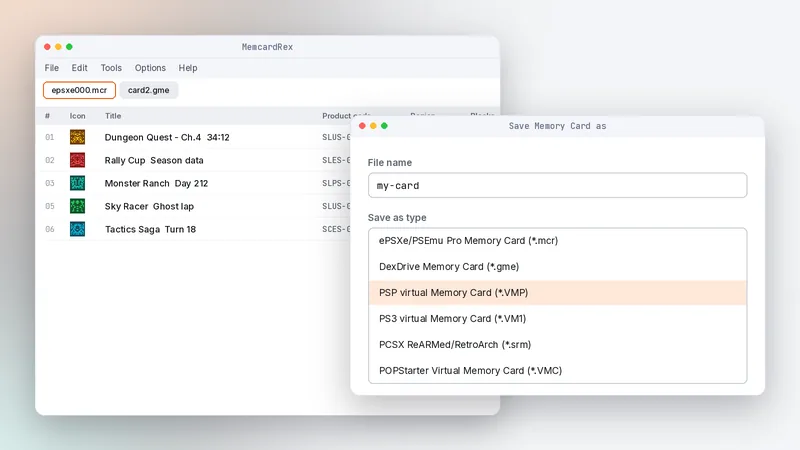The height and width of the screenshot is (450, 800).
Task: Open the Tools menu
Action: (x=111, y=68)
